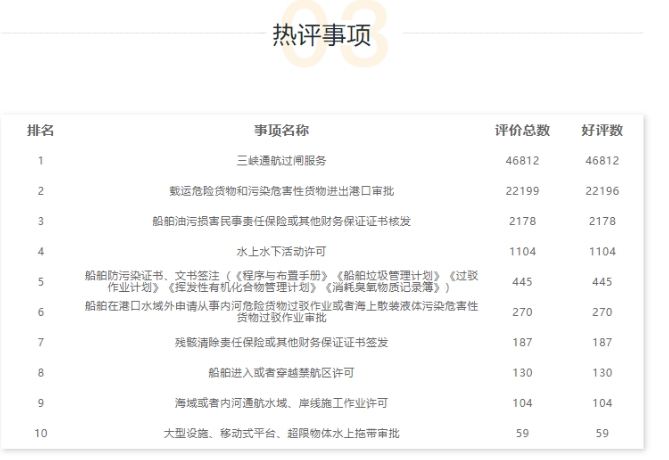Open 大型设施、移动式平台、超限物体水上拖带审批 item
669x460 pixels.
281,433
